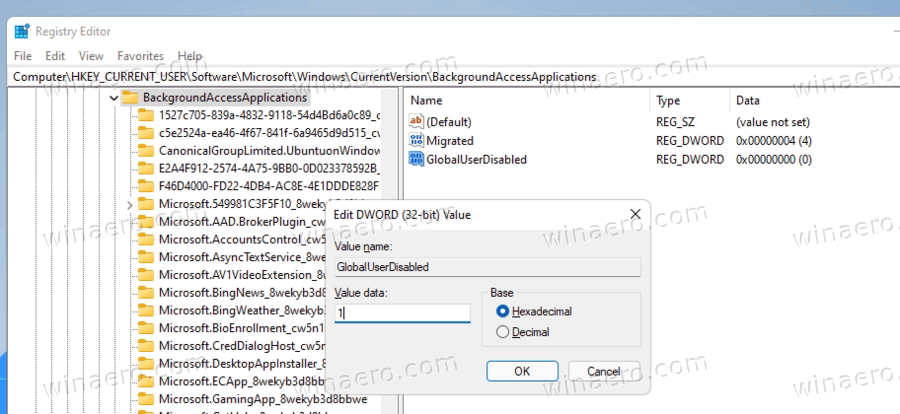Cancel the Edit DWORD dialog
This screenshot has width=900, height=414.
pos(604,371)
